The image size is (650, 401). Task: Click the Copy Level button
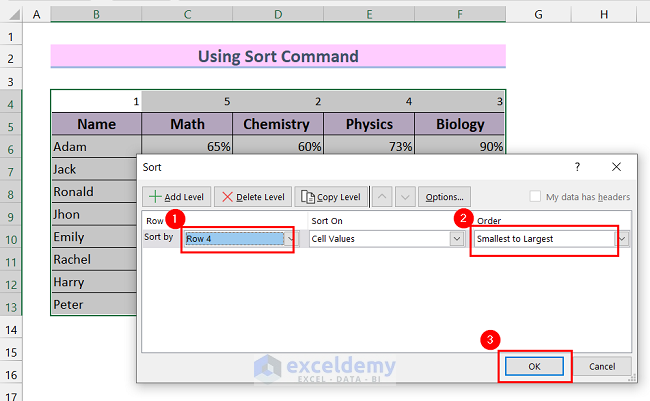click(x=332, y=197)
